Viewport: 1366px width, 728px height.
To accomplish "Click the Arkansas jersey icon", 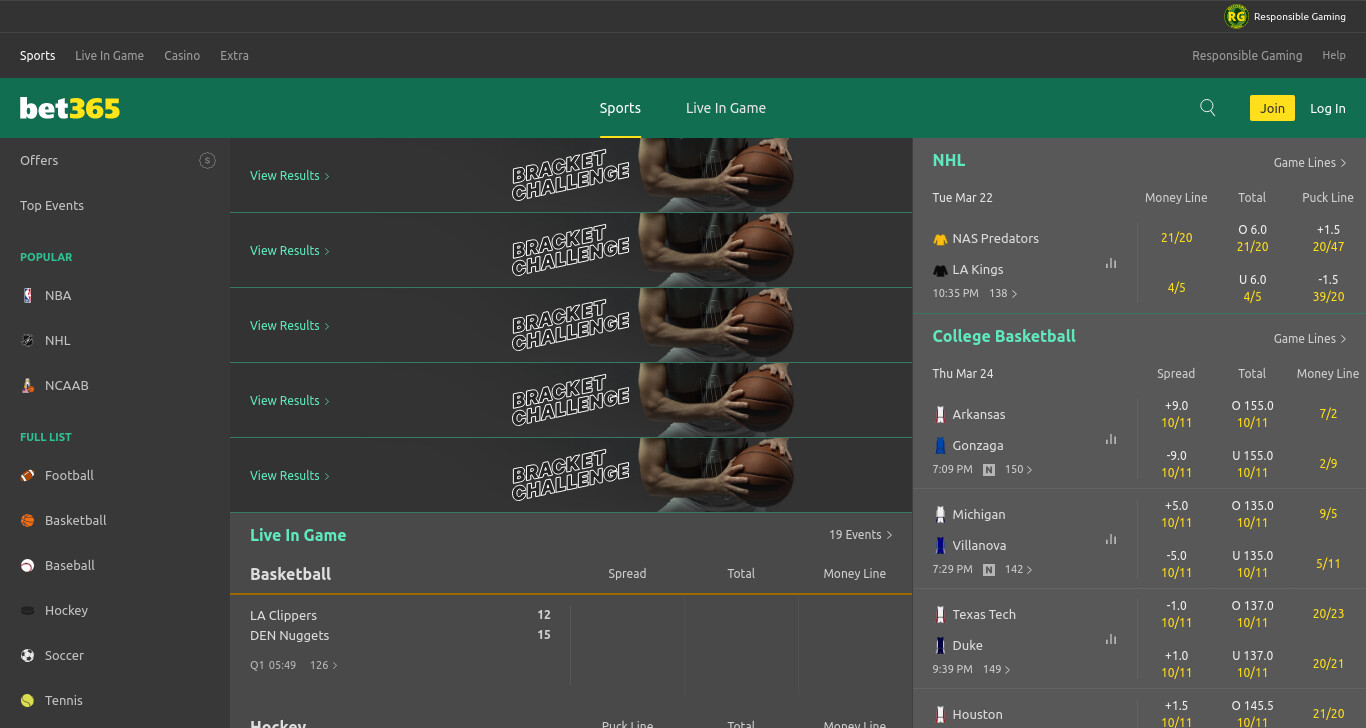I will [940, 414].
